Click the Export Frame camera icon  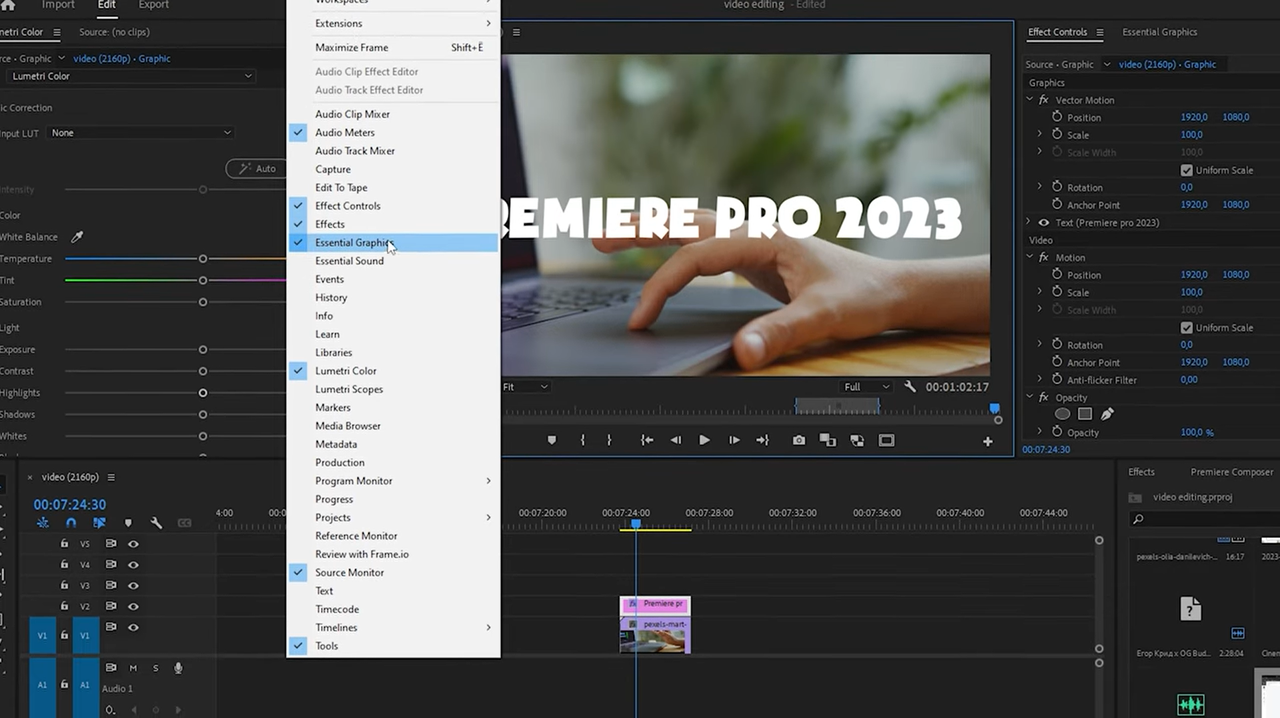799,440
